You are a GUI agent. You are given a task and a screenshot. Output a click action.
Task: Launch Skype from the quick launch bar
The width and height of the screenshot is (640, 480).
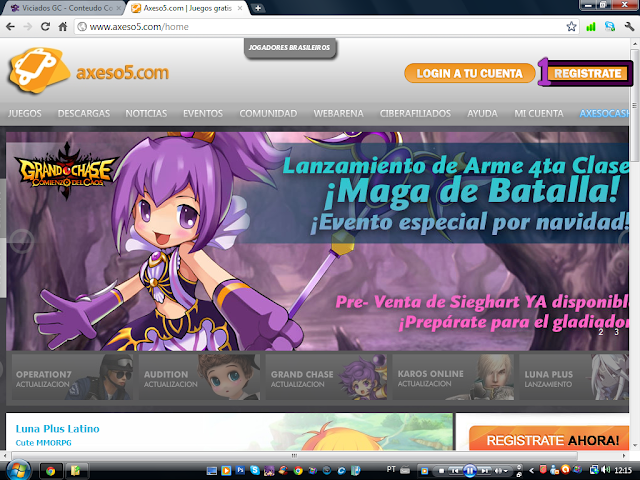(255, 471)
